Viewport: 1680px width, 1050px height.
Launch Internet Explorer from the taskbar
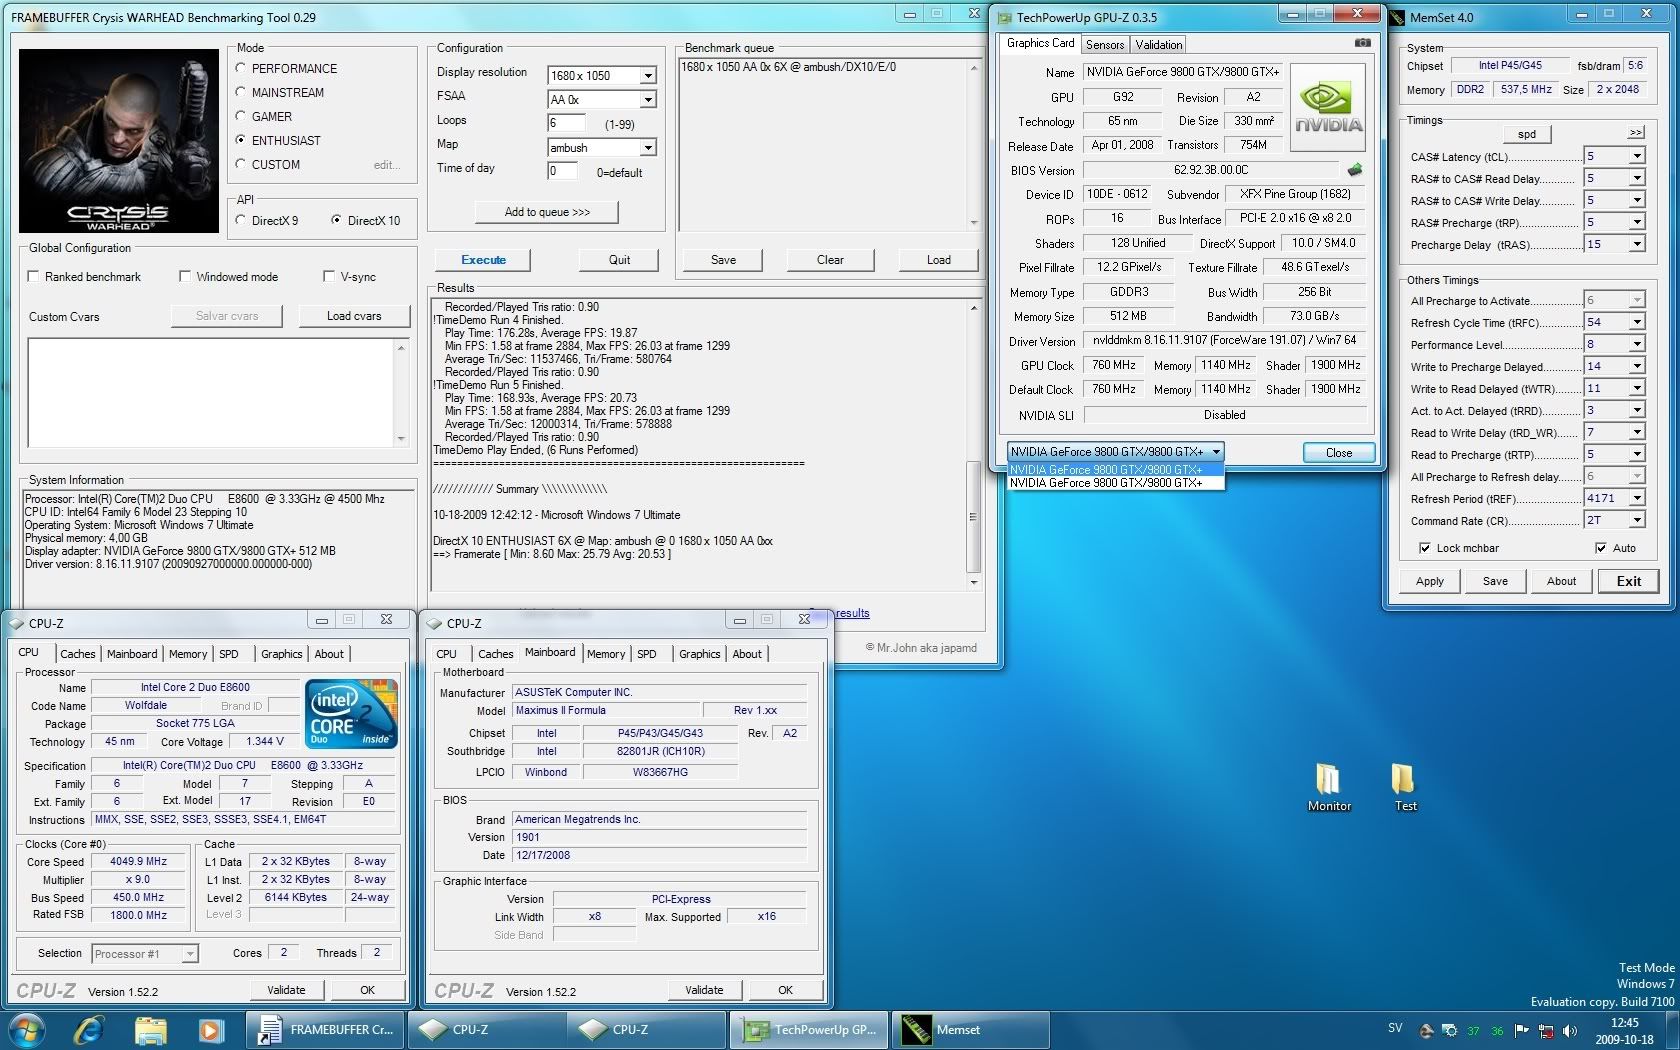coord(89,1029)
